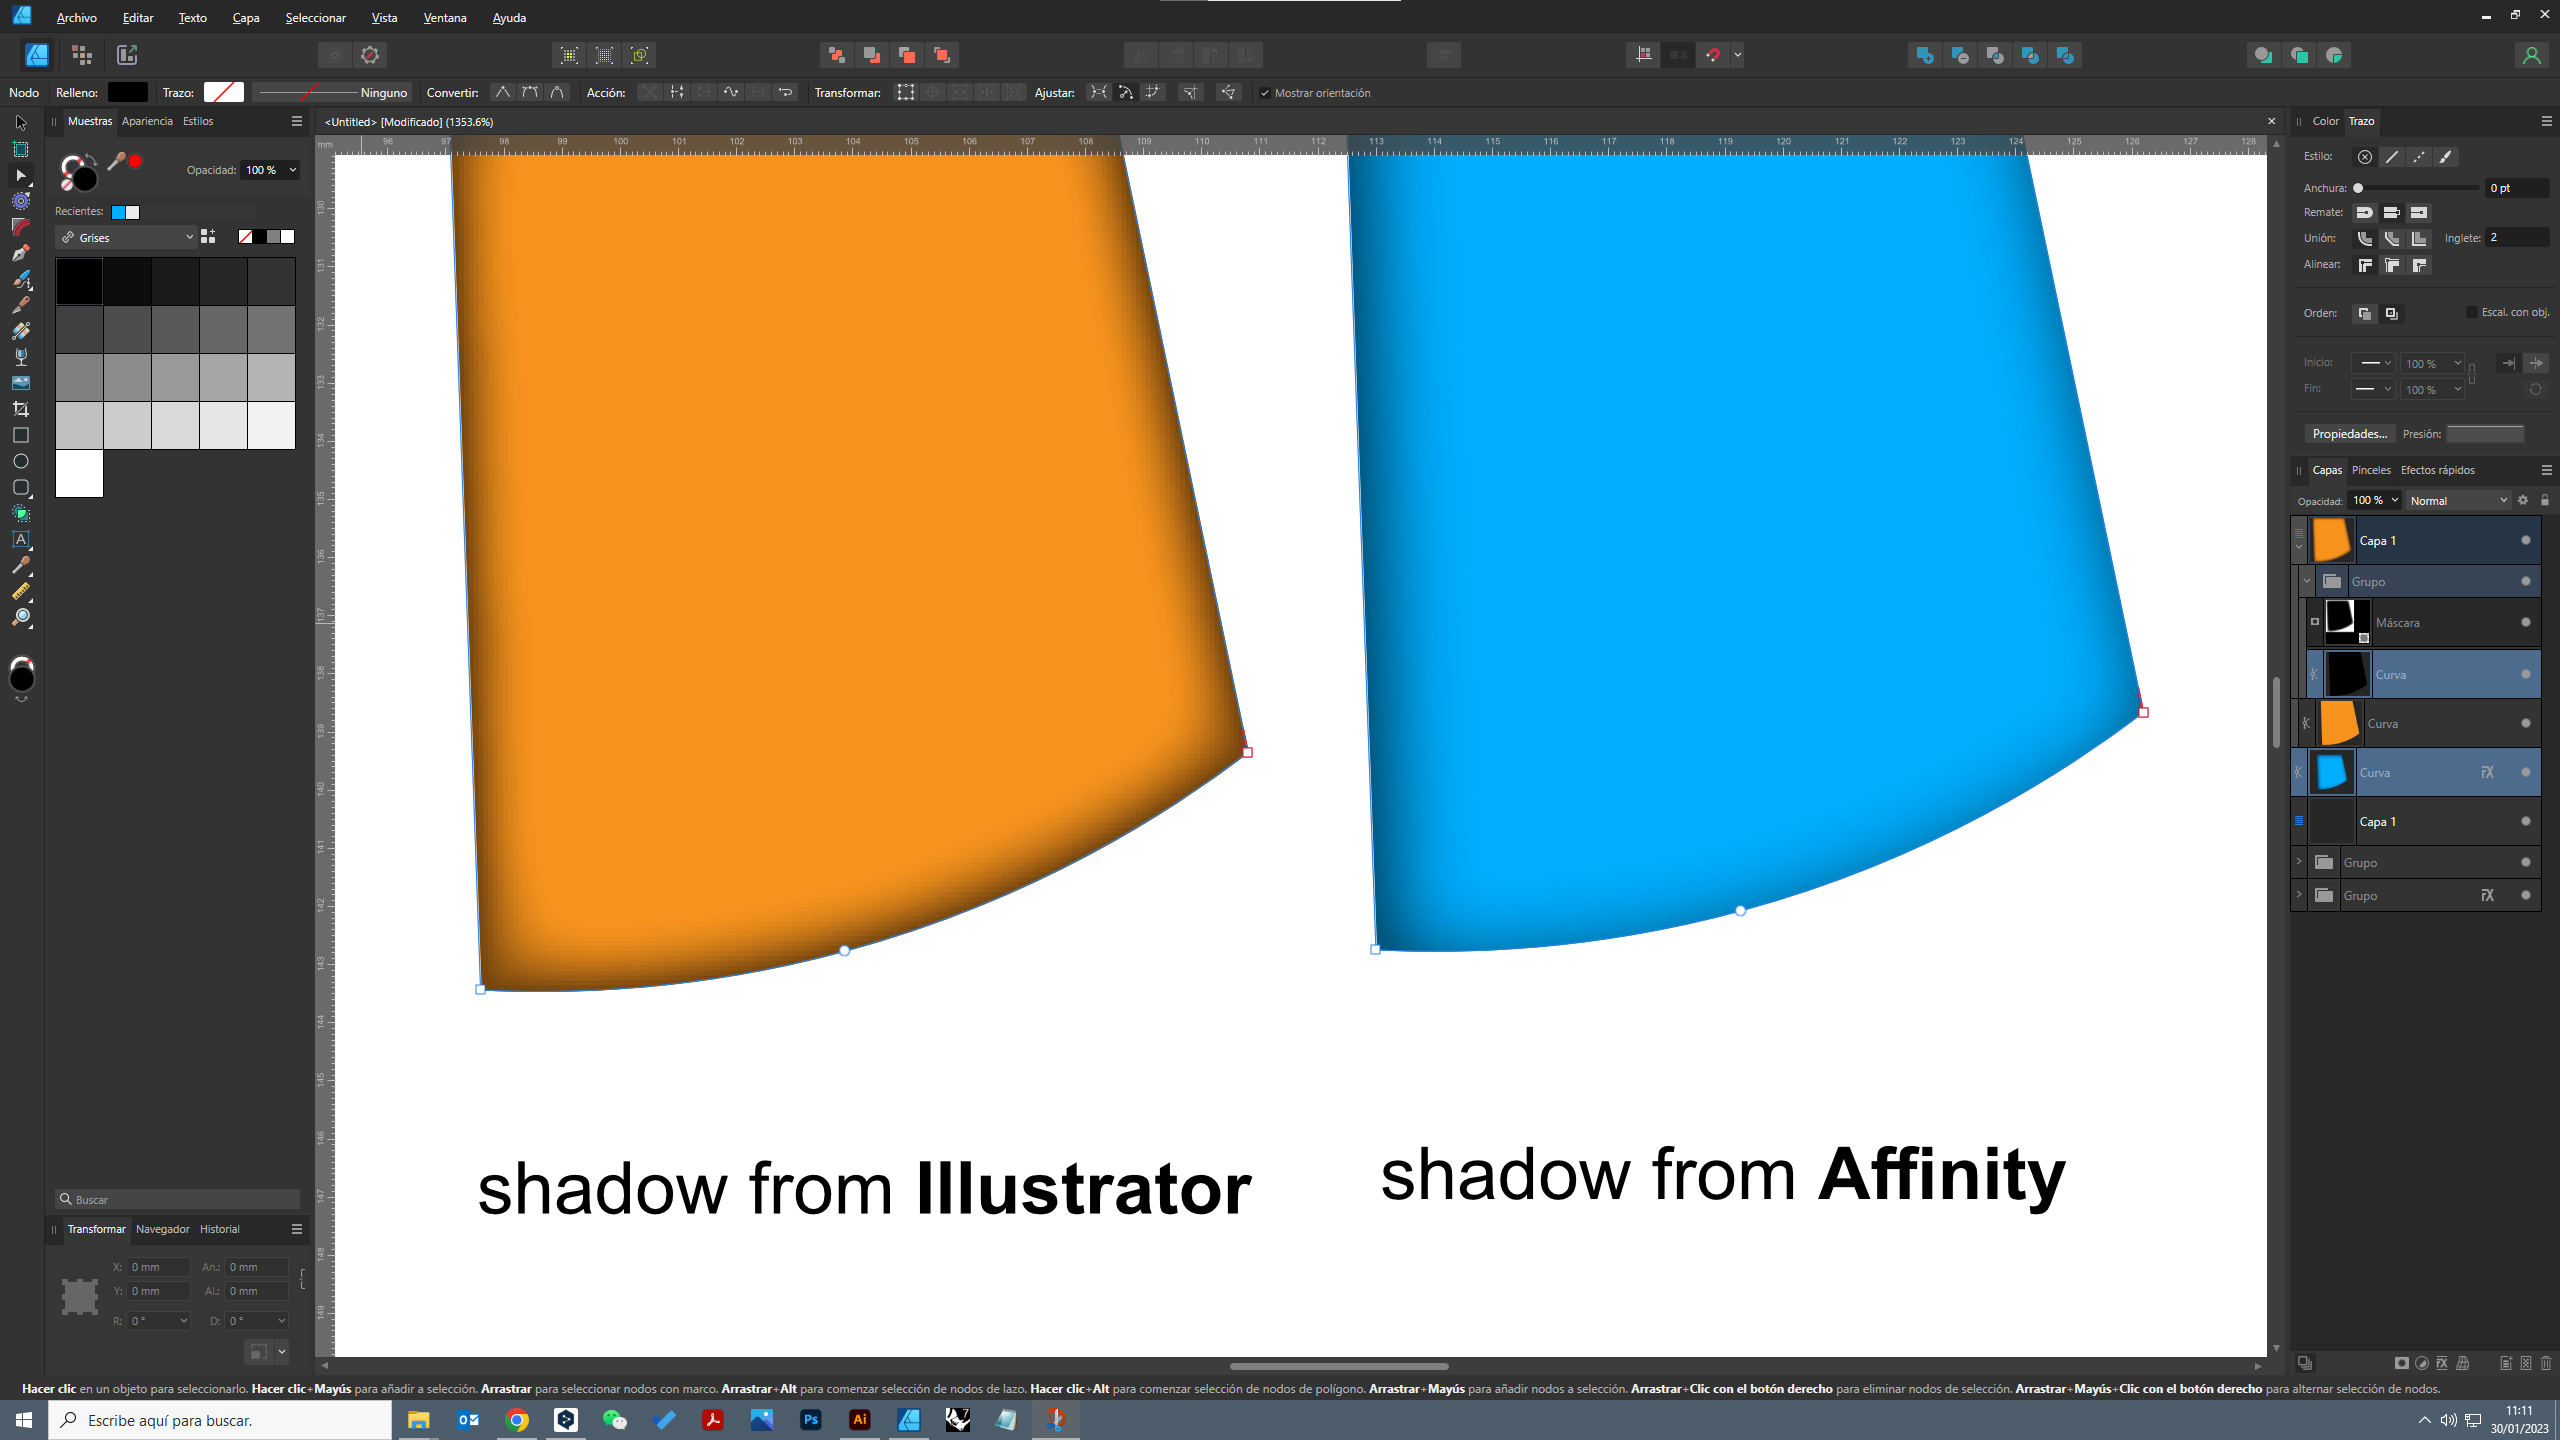2560x1440 pixels.
Task: Click the Relleno black fill swatch
Action: (x=127, y=92)
